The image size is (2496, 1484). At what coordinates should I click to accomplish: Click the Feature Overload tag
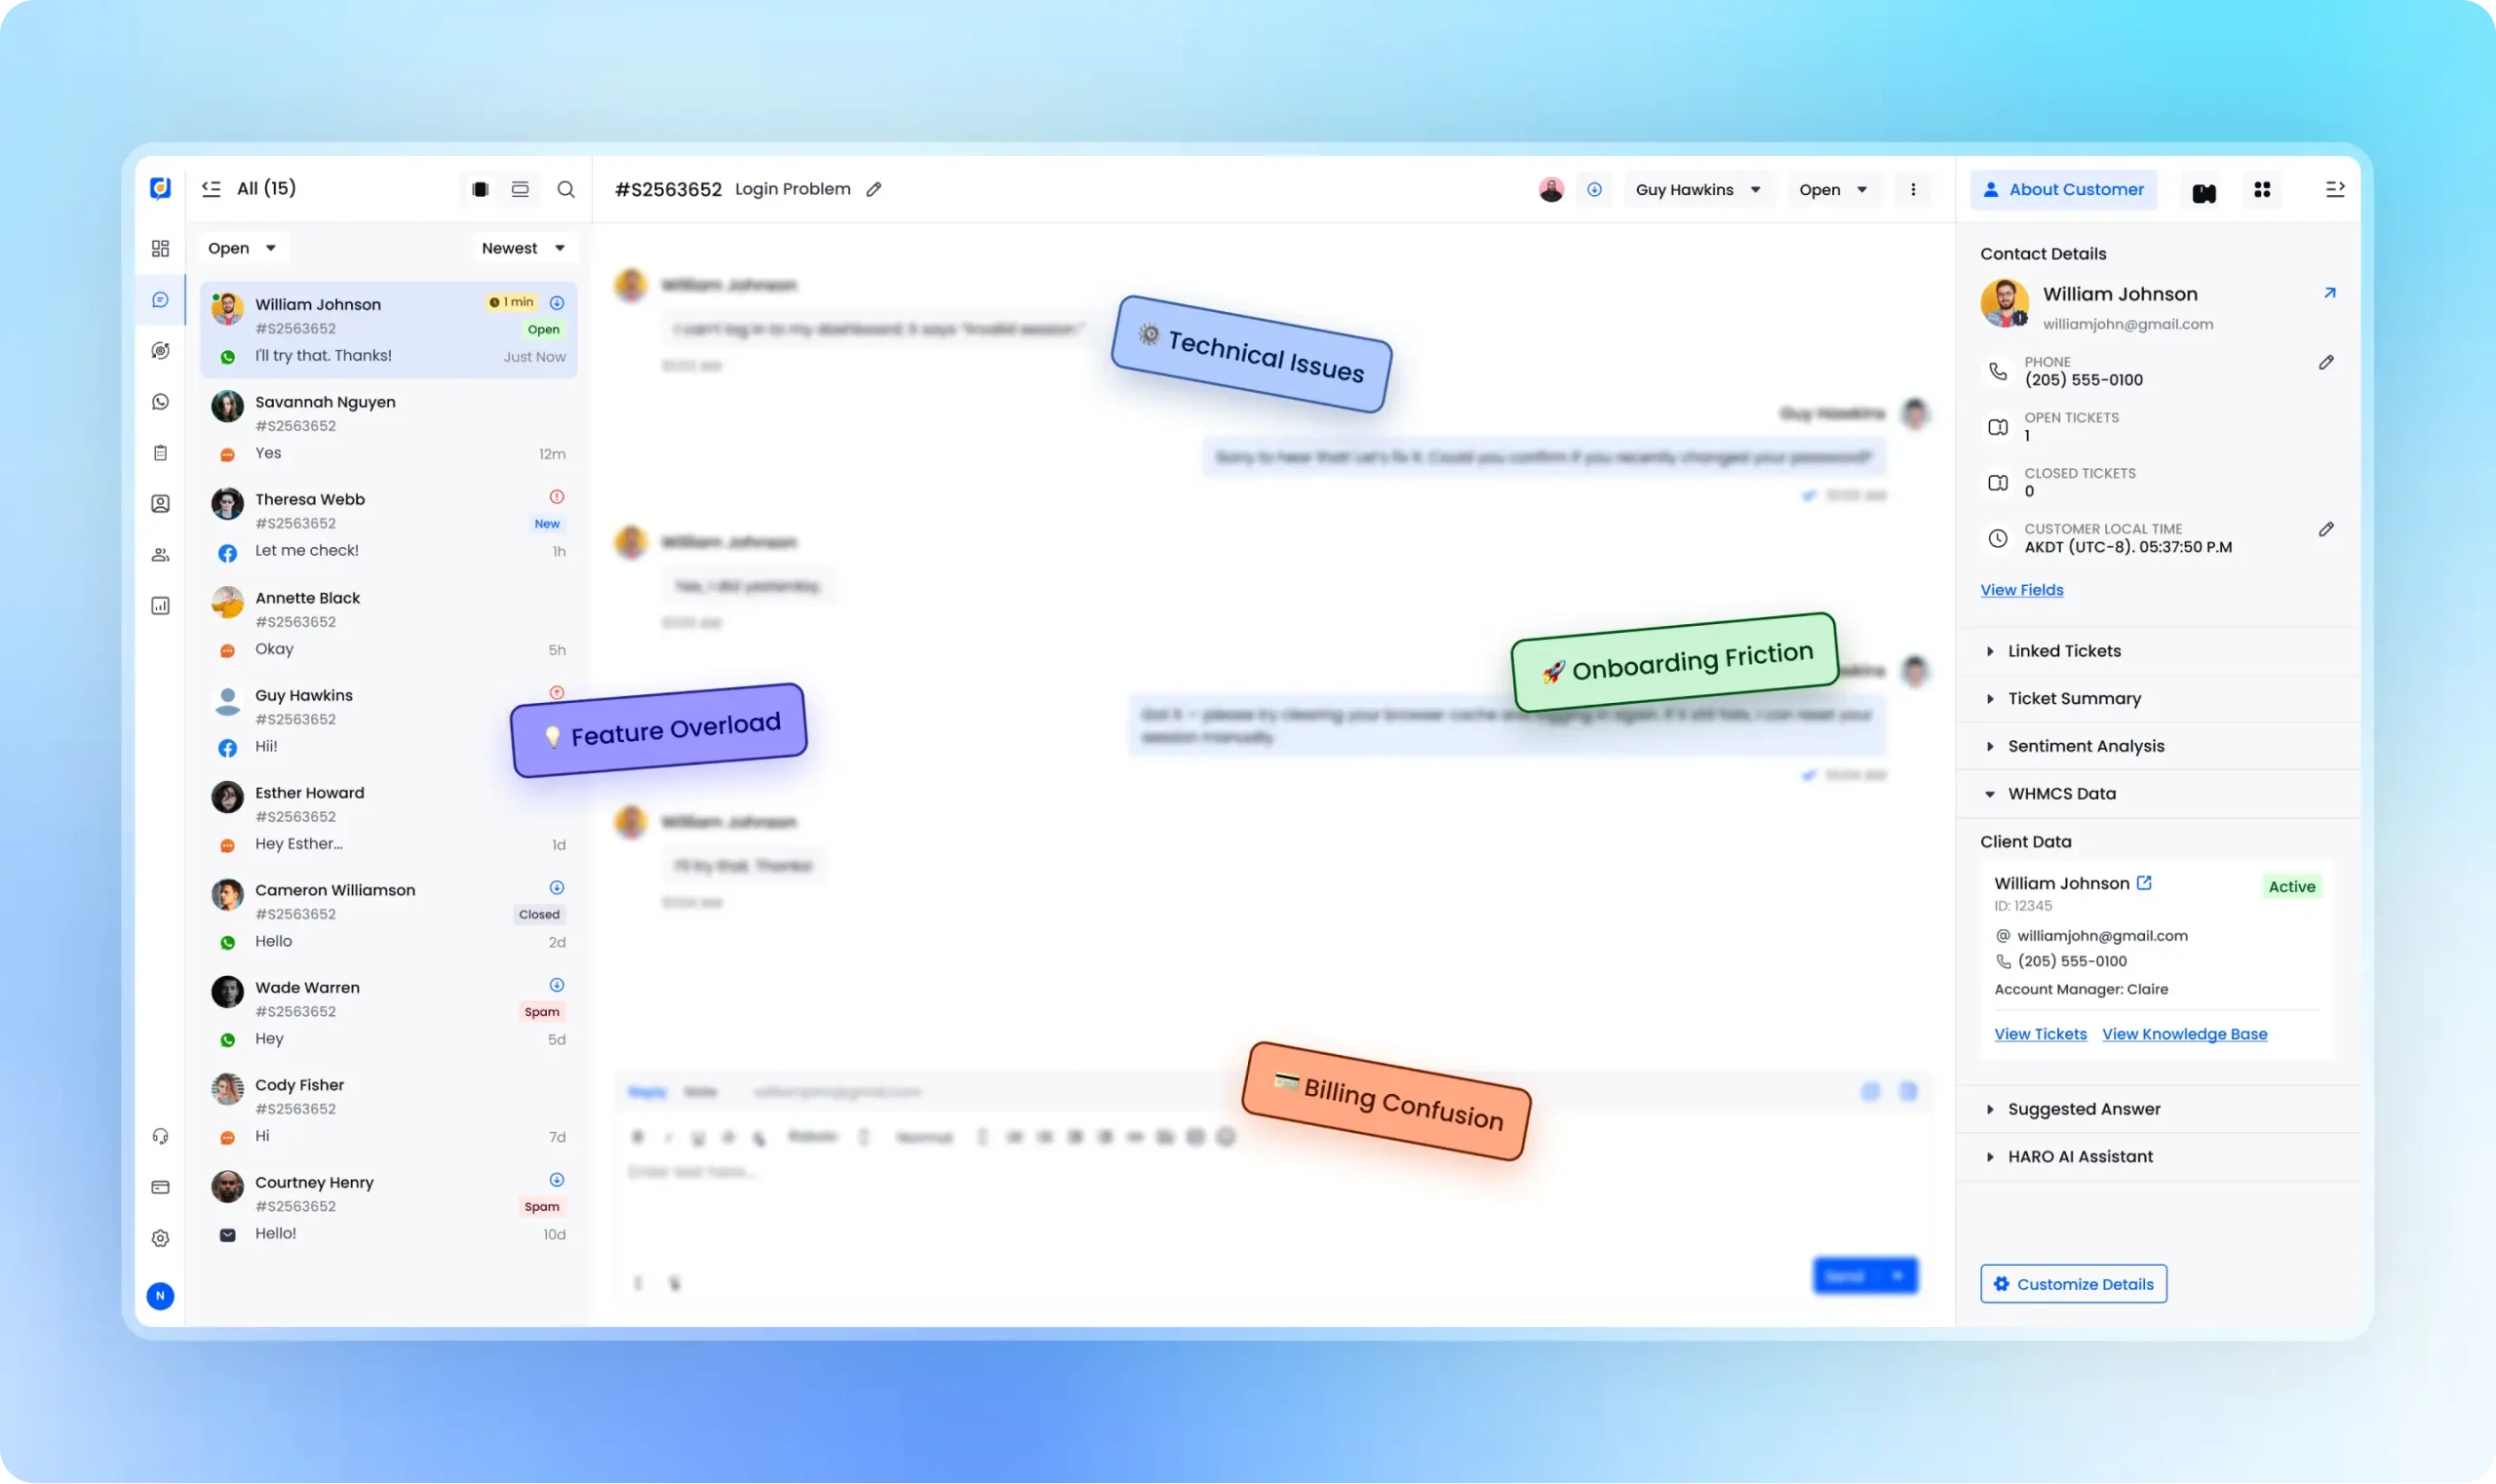659,730
